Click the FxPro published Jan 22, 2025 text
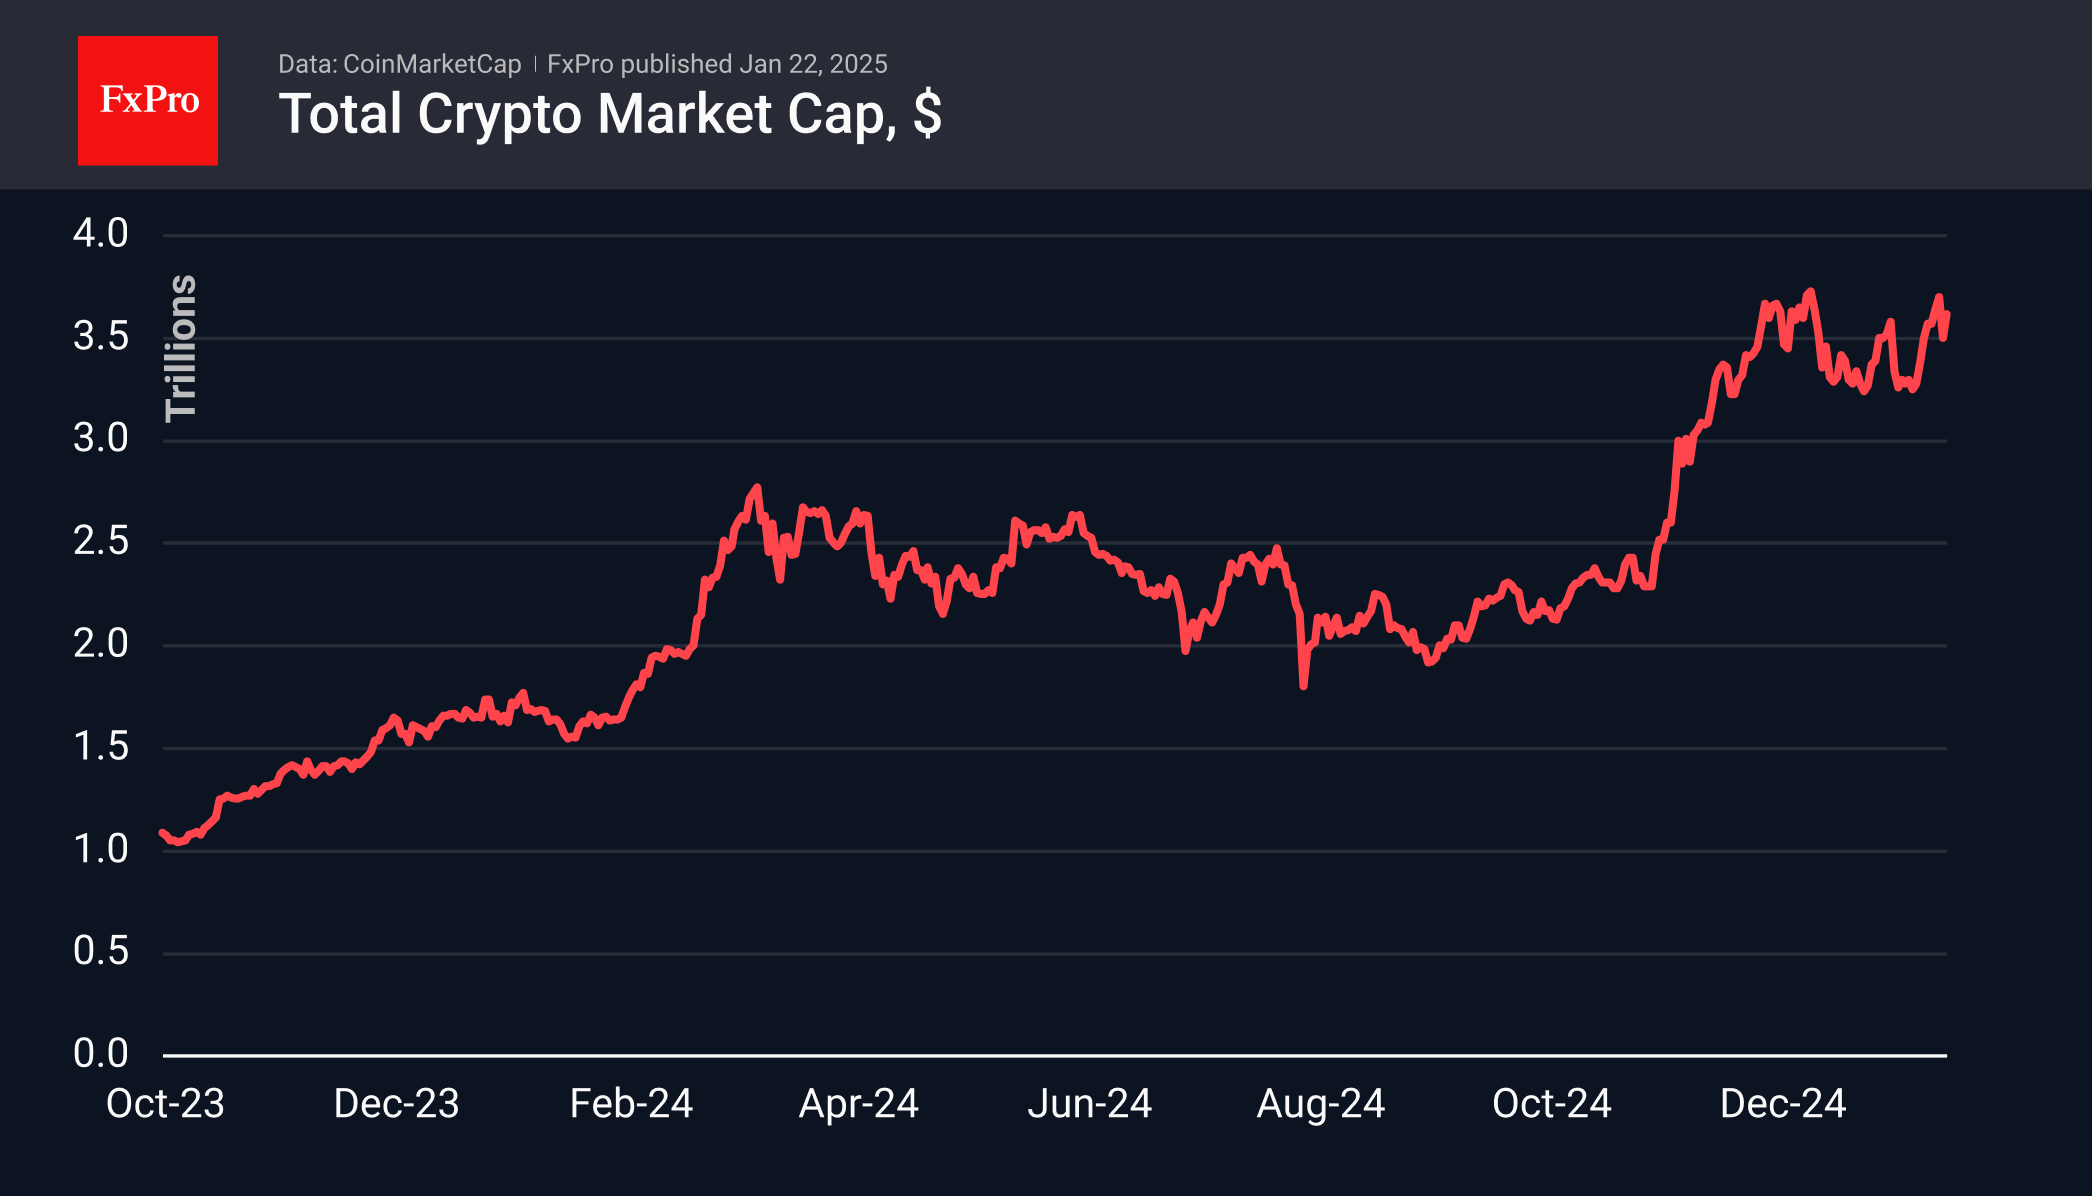 click(717, 64)
